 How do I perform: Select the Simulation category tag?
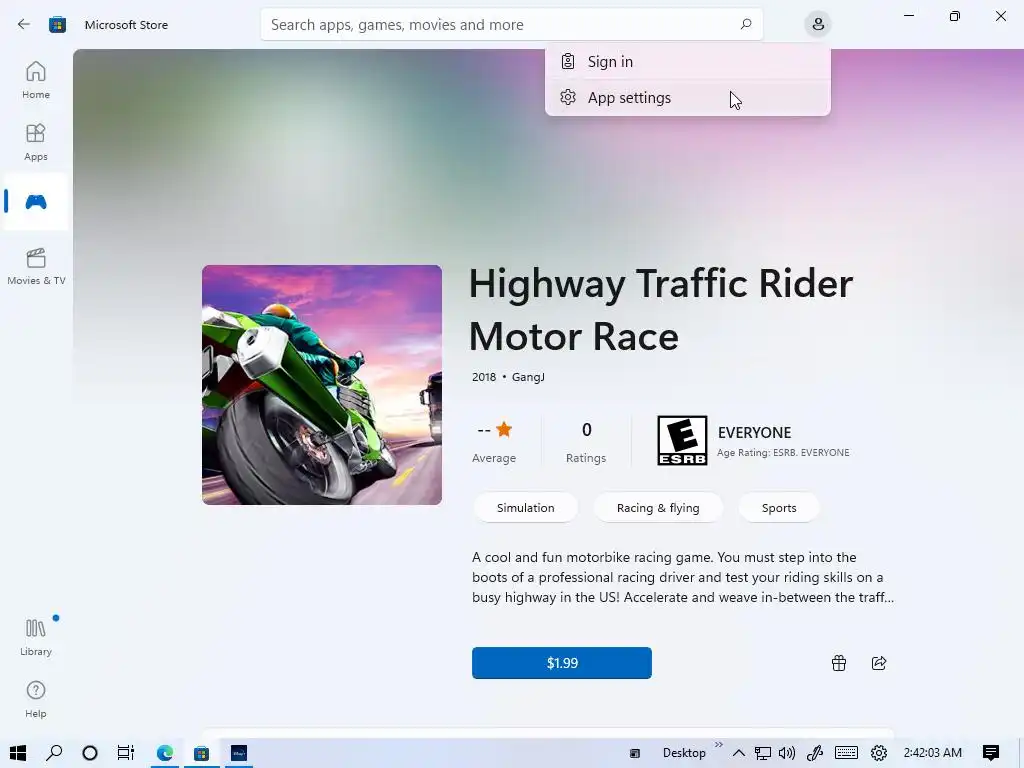point(526,508)
